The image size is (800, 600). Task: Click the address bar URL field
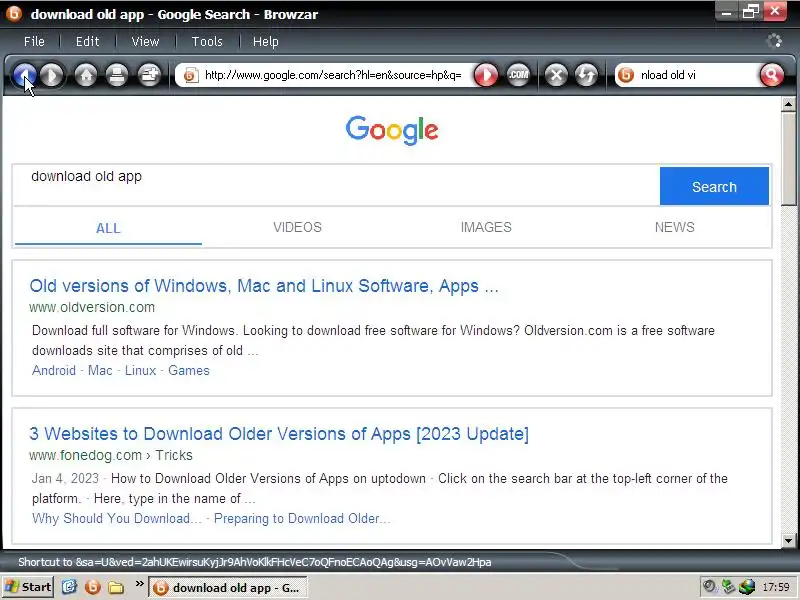333,76
